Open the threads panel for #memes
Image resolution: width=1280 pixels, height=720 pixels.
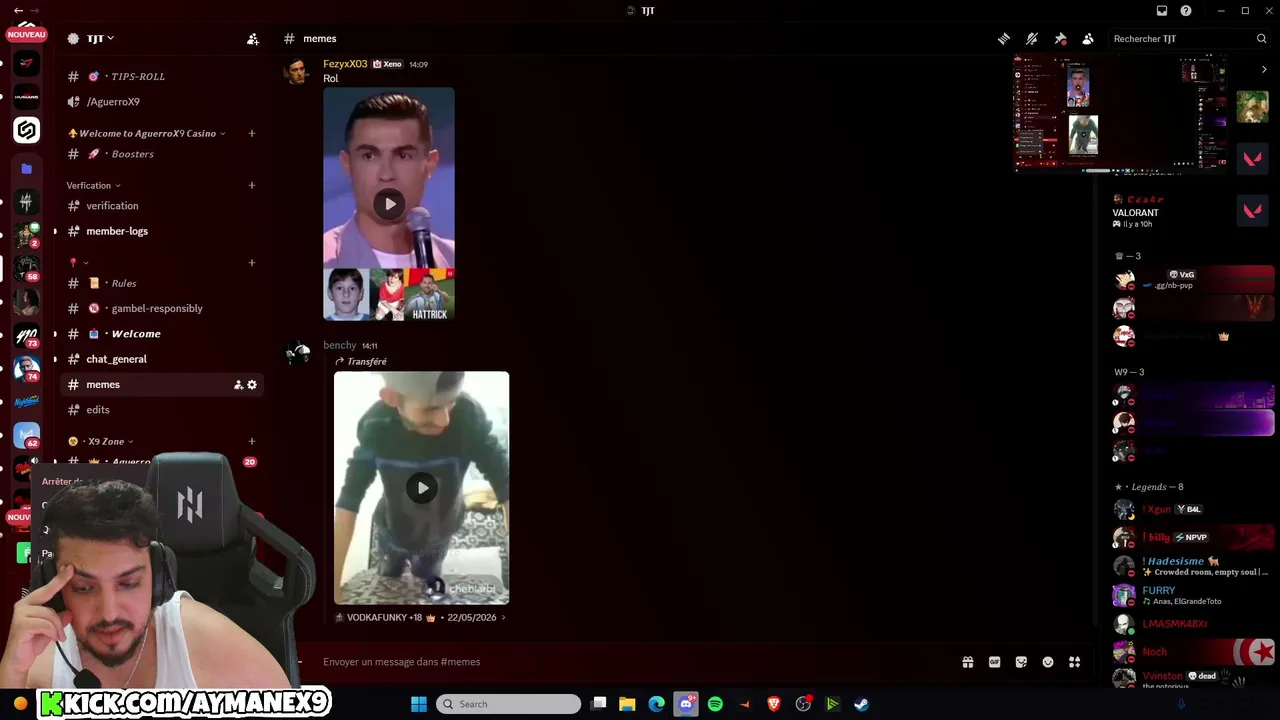pyautogui.click(x=1004, y=39)
